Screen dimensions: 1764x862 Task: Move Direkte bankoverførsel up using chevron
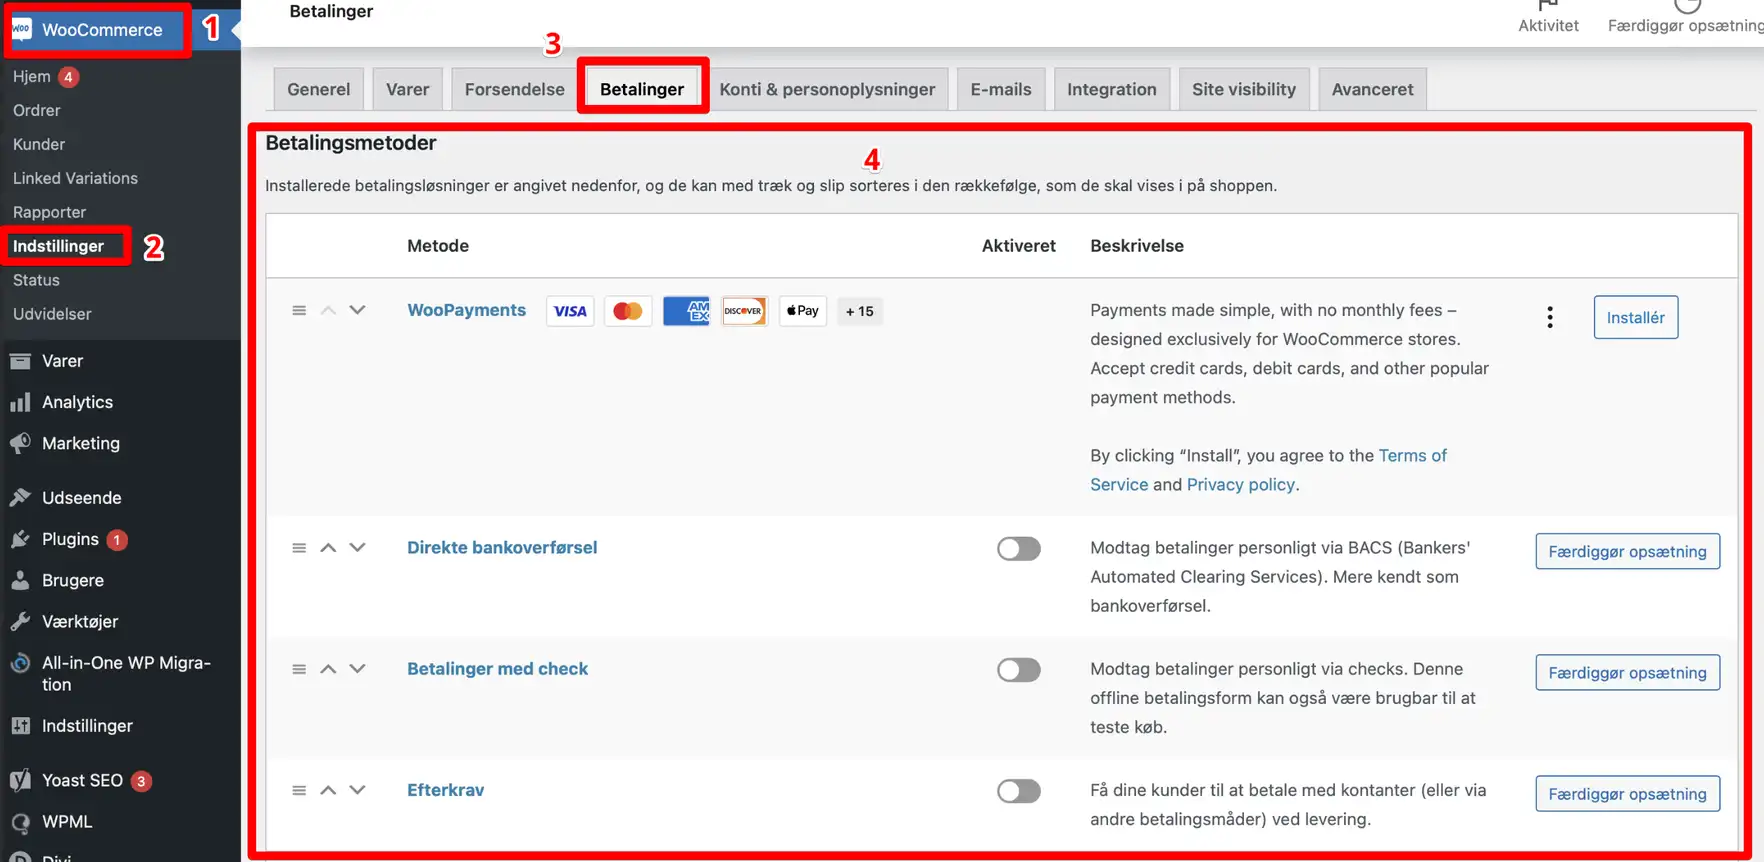[x=328, y=548]
